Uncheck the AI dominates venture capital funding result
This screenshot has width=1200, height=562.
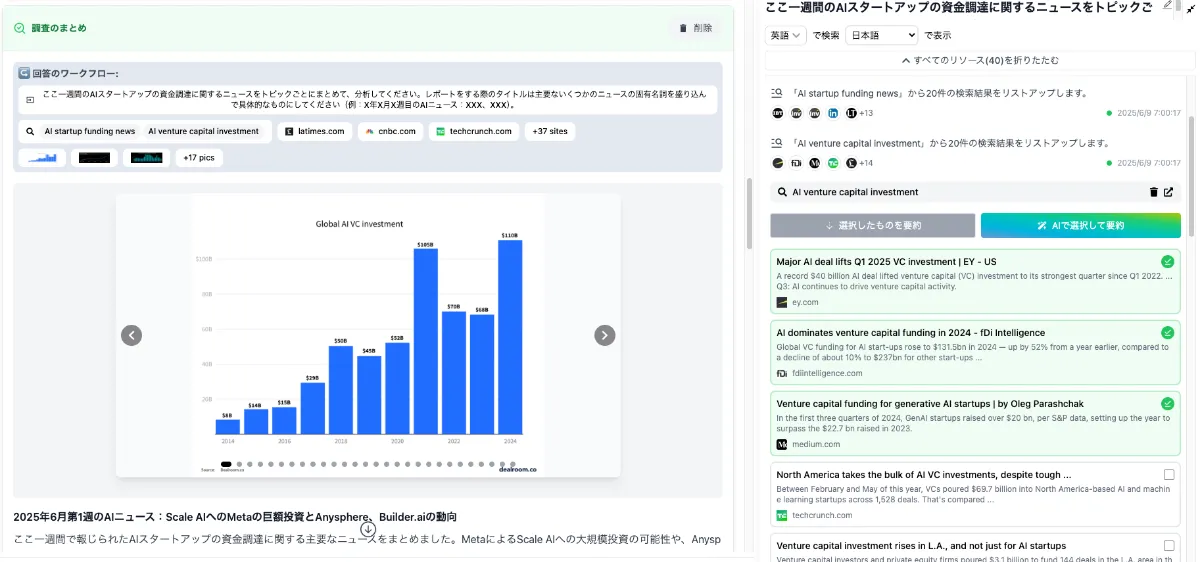[1167, 333]
